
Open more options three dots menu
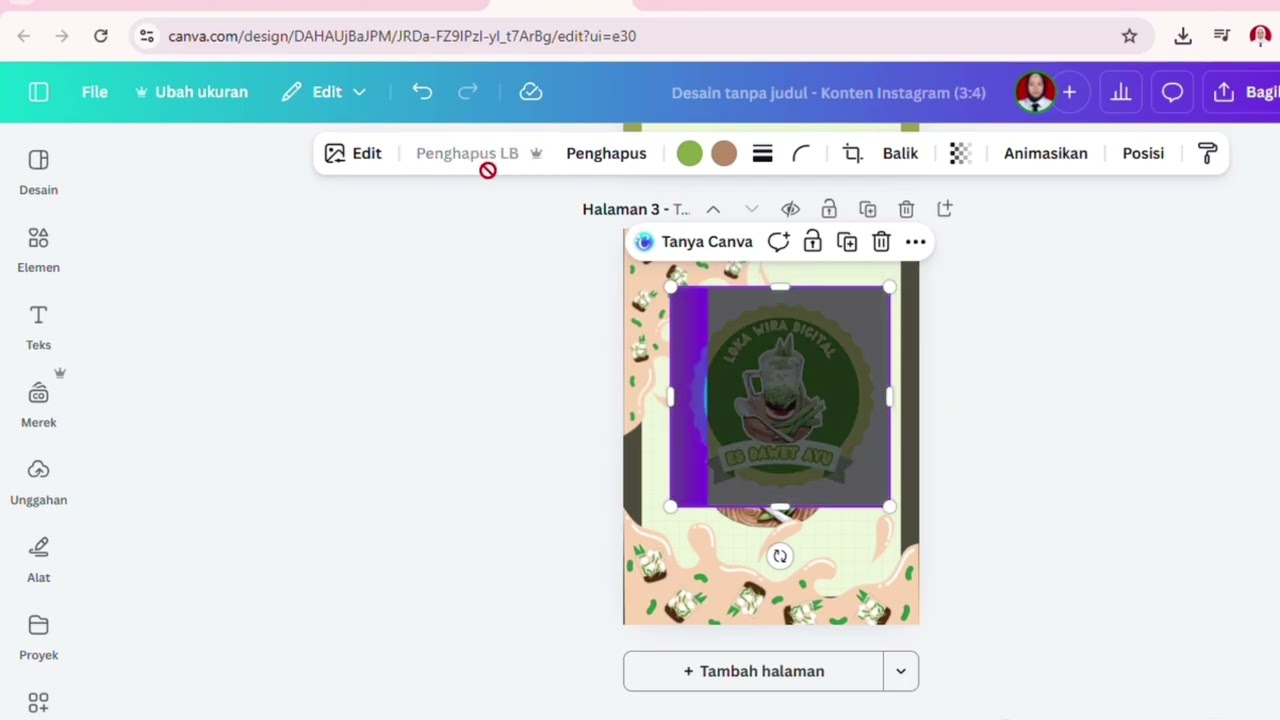(x=915, y=242)
